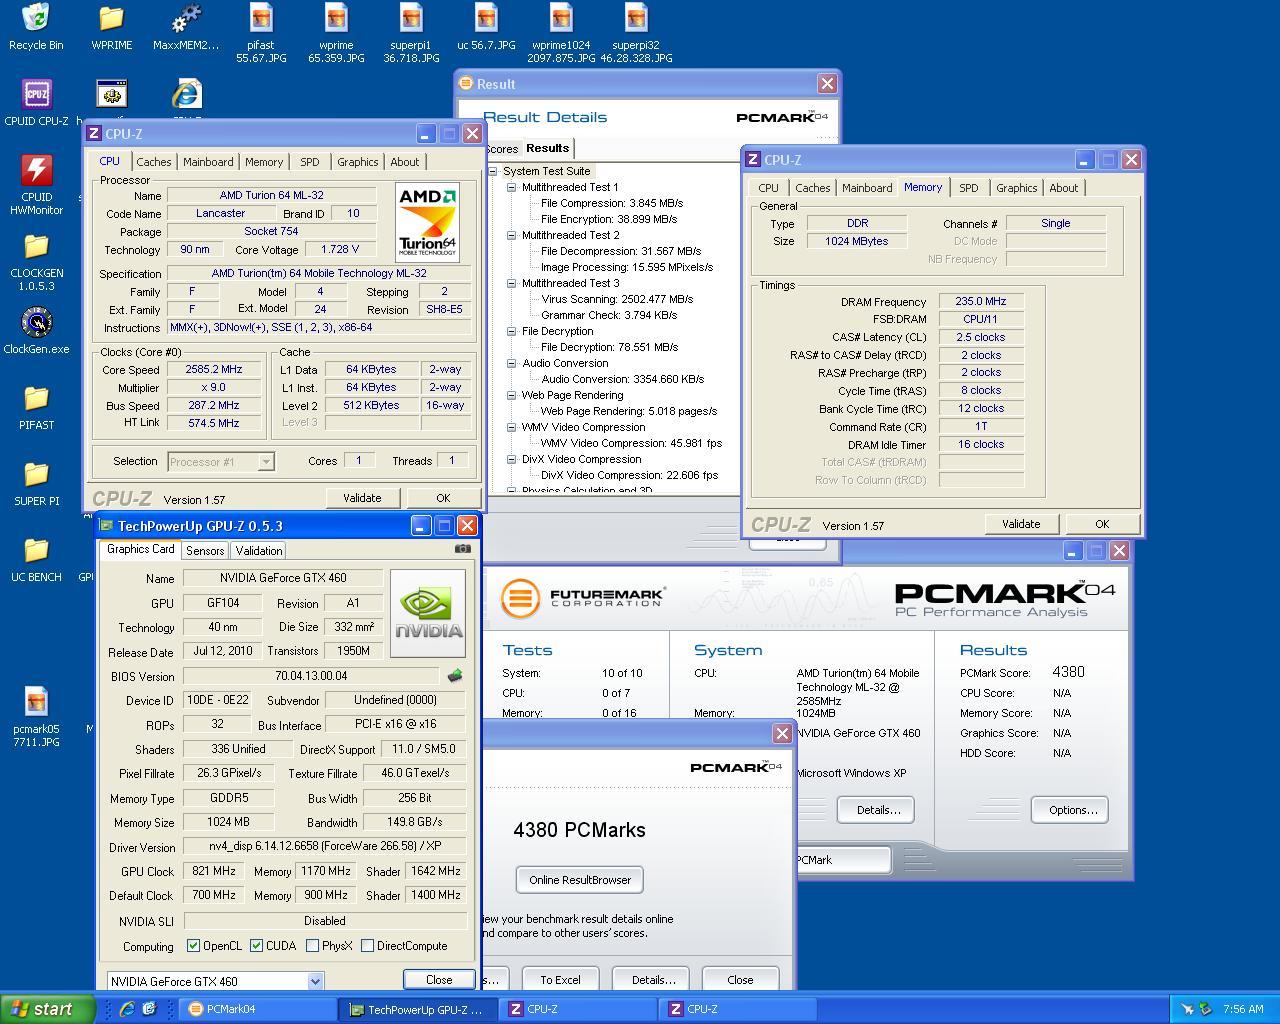Collapse the System Test Suite tree node
Image resolution: width=1280 pixels, height=1024 pixels.
(x=493, y=171)
